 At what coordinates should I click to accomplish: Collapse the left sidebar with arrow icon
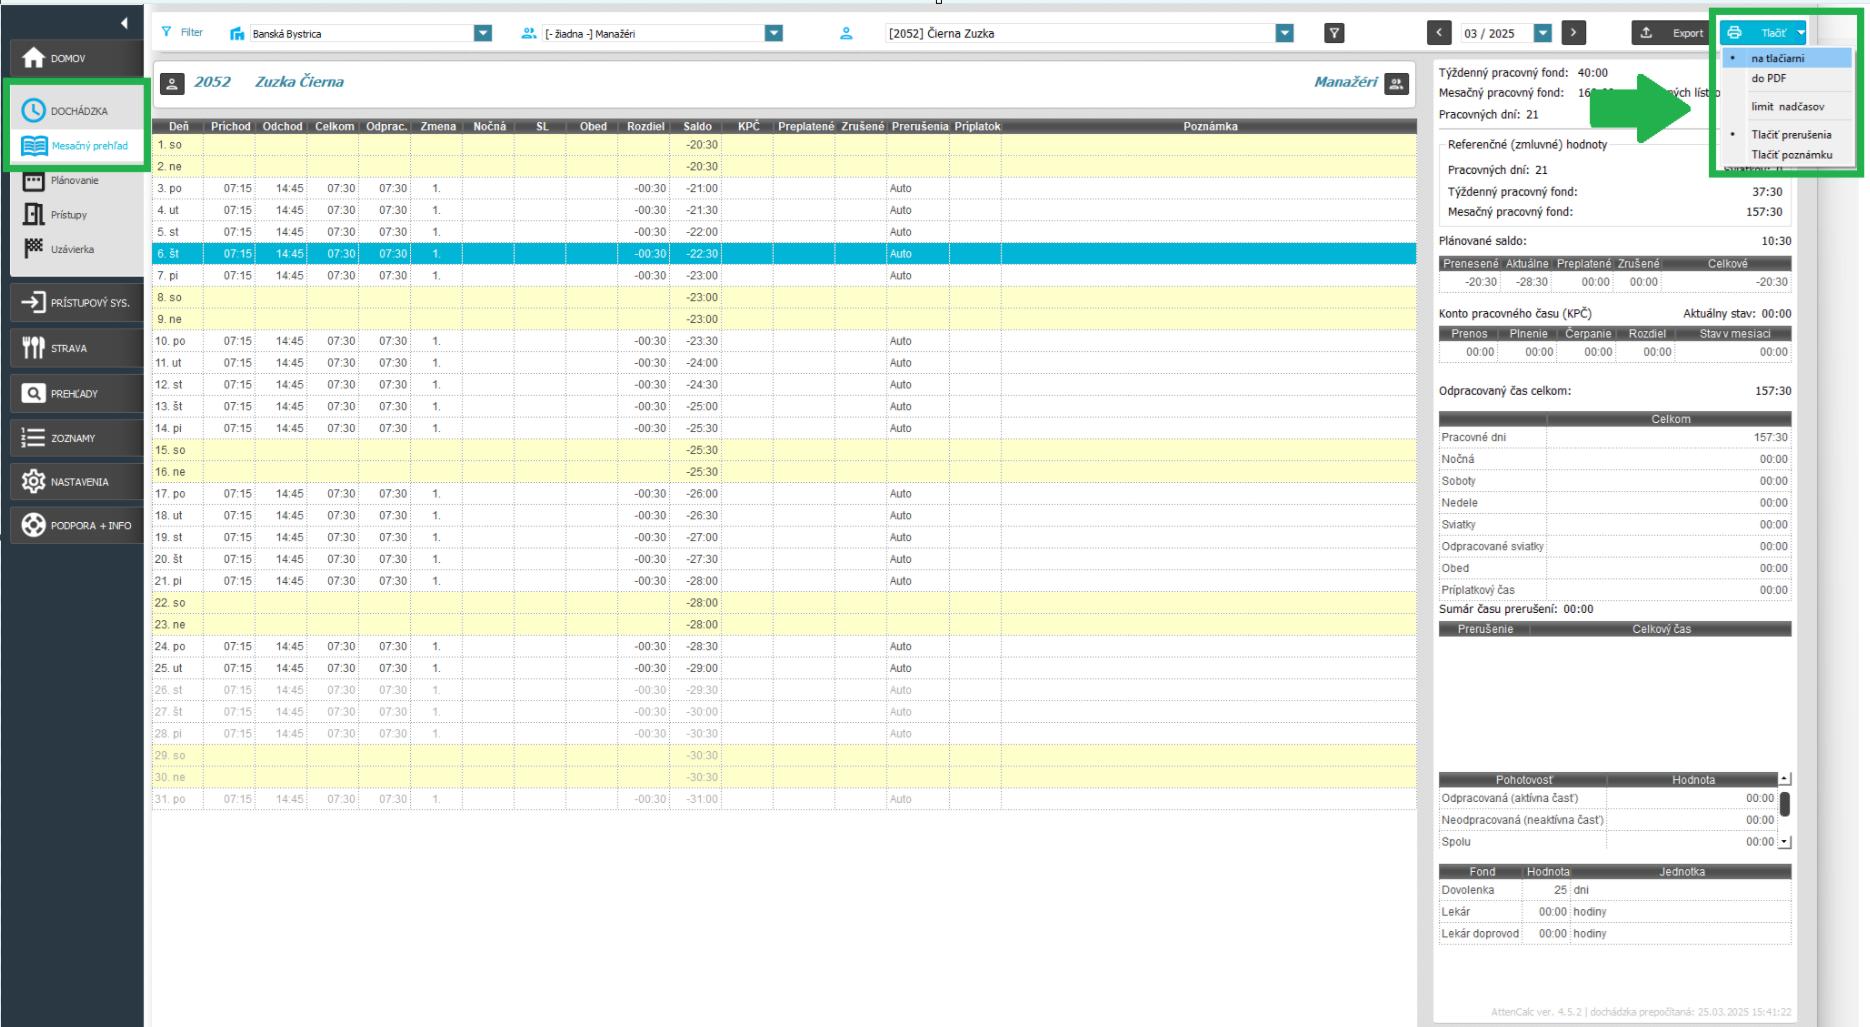click(x=124, y=23)
